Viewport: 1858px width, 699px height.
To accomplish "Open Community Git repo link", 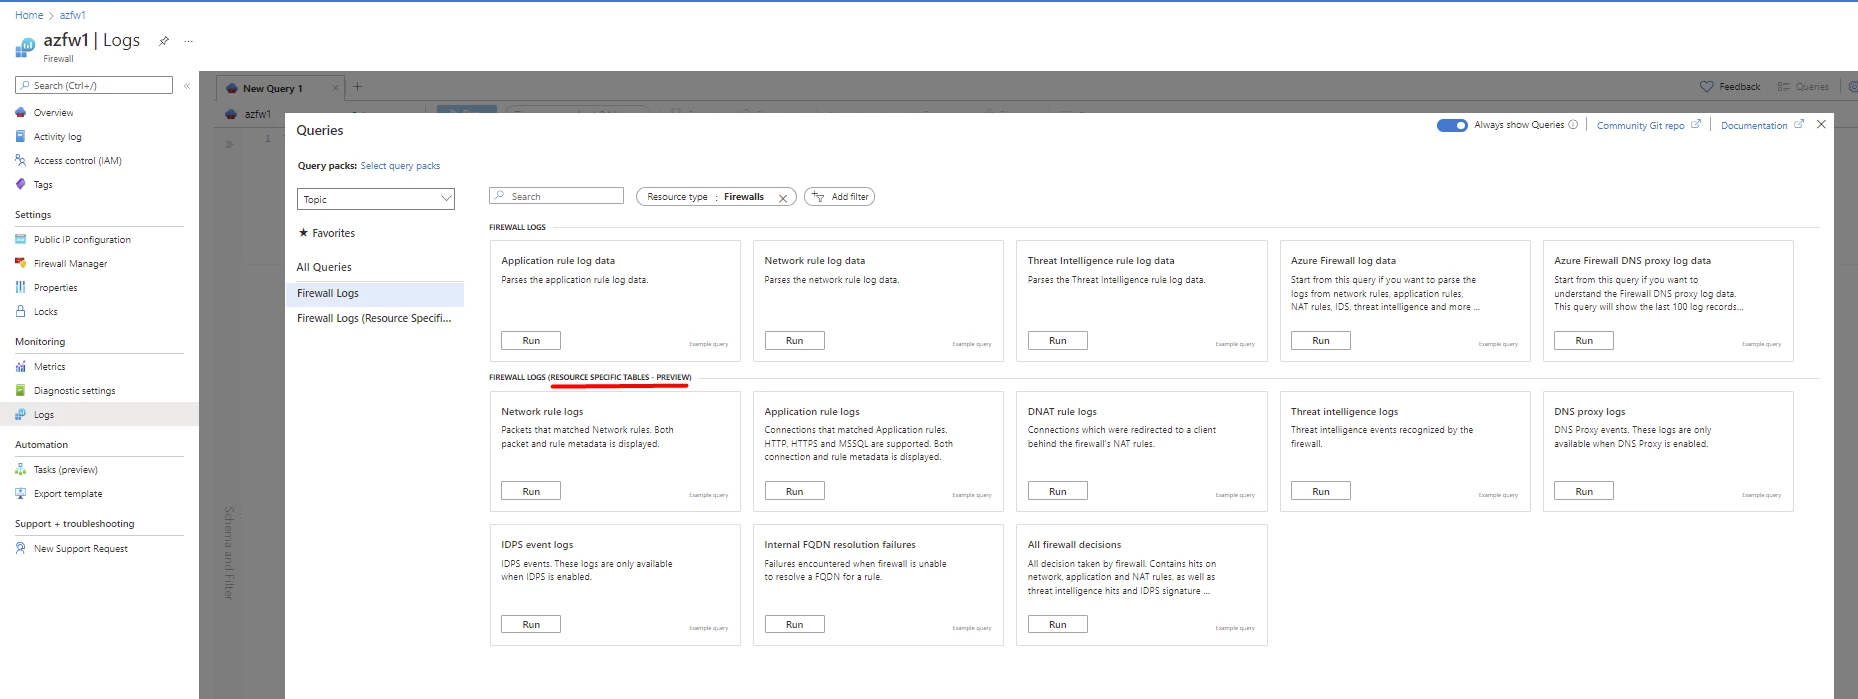I will tap(1648, 125).
